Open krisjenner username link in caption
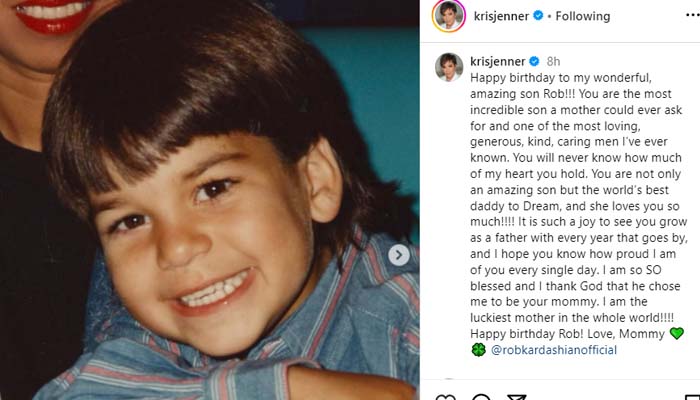The height and width of the screenshot is (400, 700). click(495, 60)
